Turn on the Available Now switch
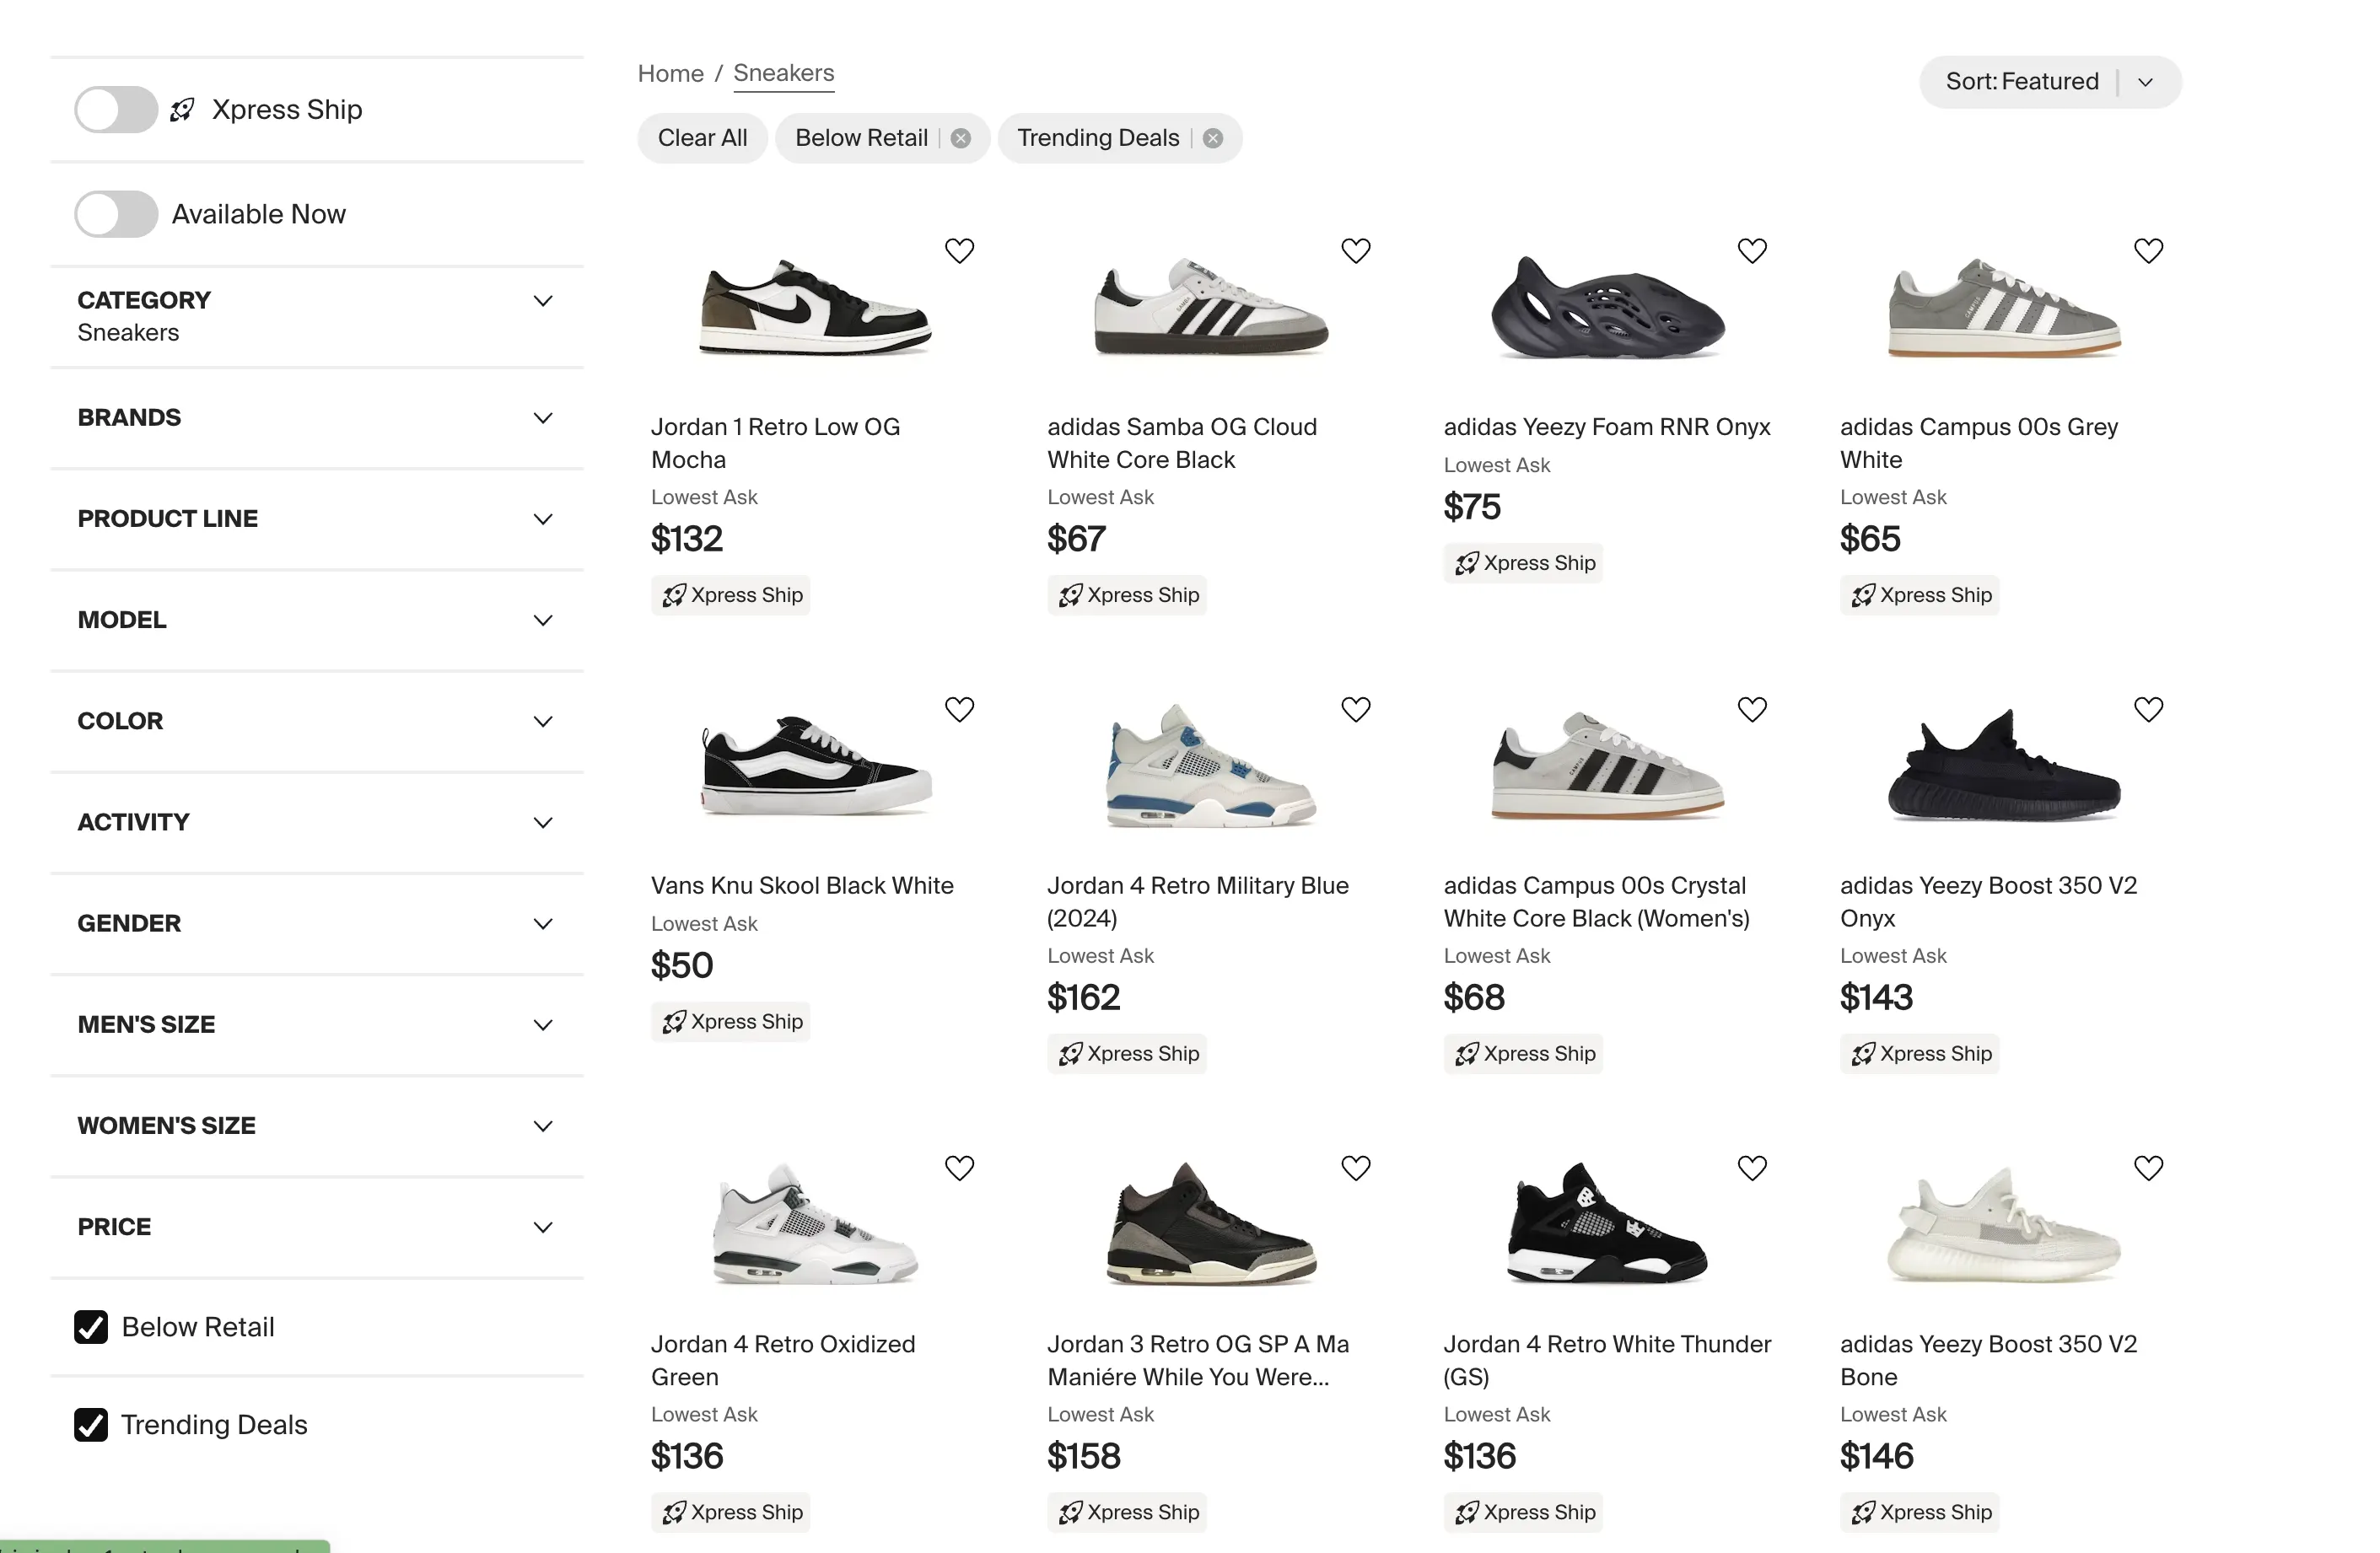 pyautogui.click(x=116, y=214)
